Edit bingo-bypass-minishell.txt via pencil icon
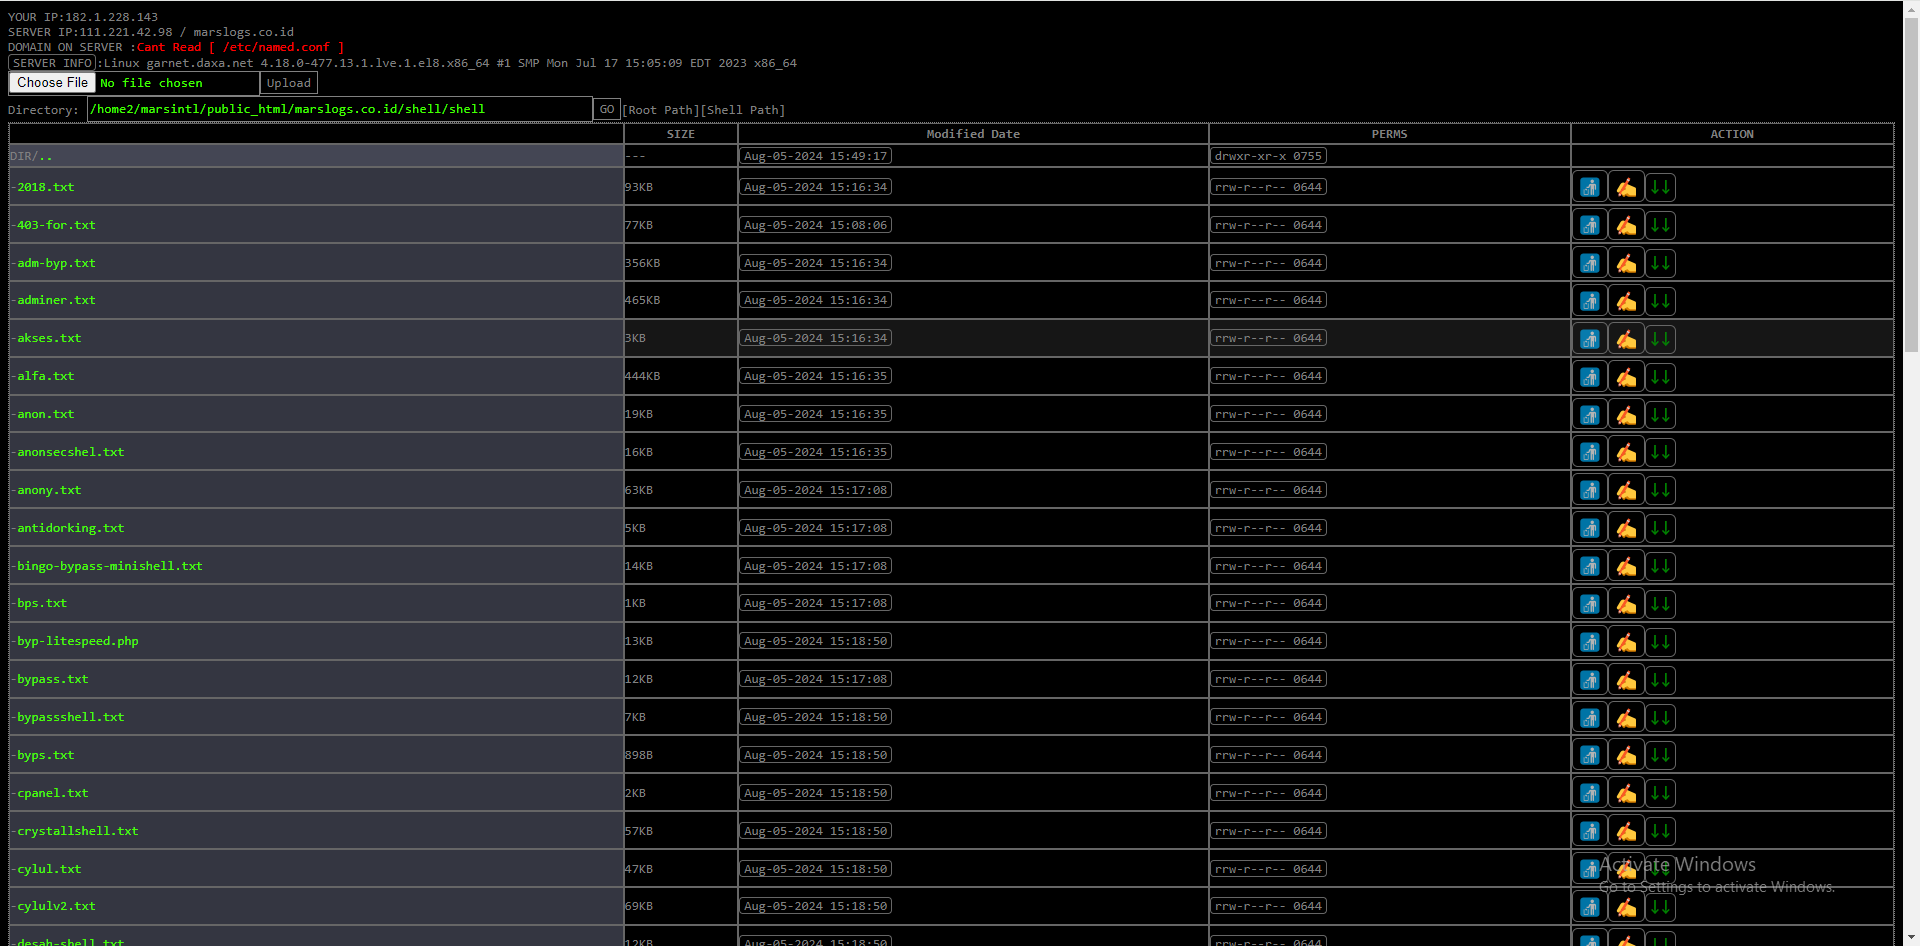The image size is (1920, 946). click(x=1626, y=566)
